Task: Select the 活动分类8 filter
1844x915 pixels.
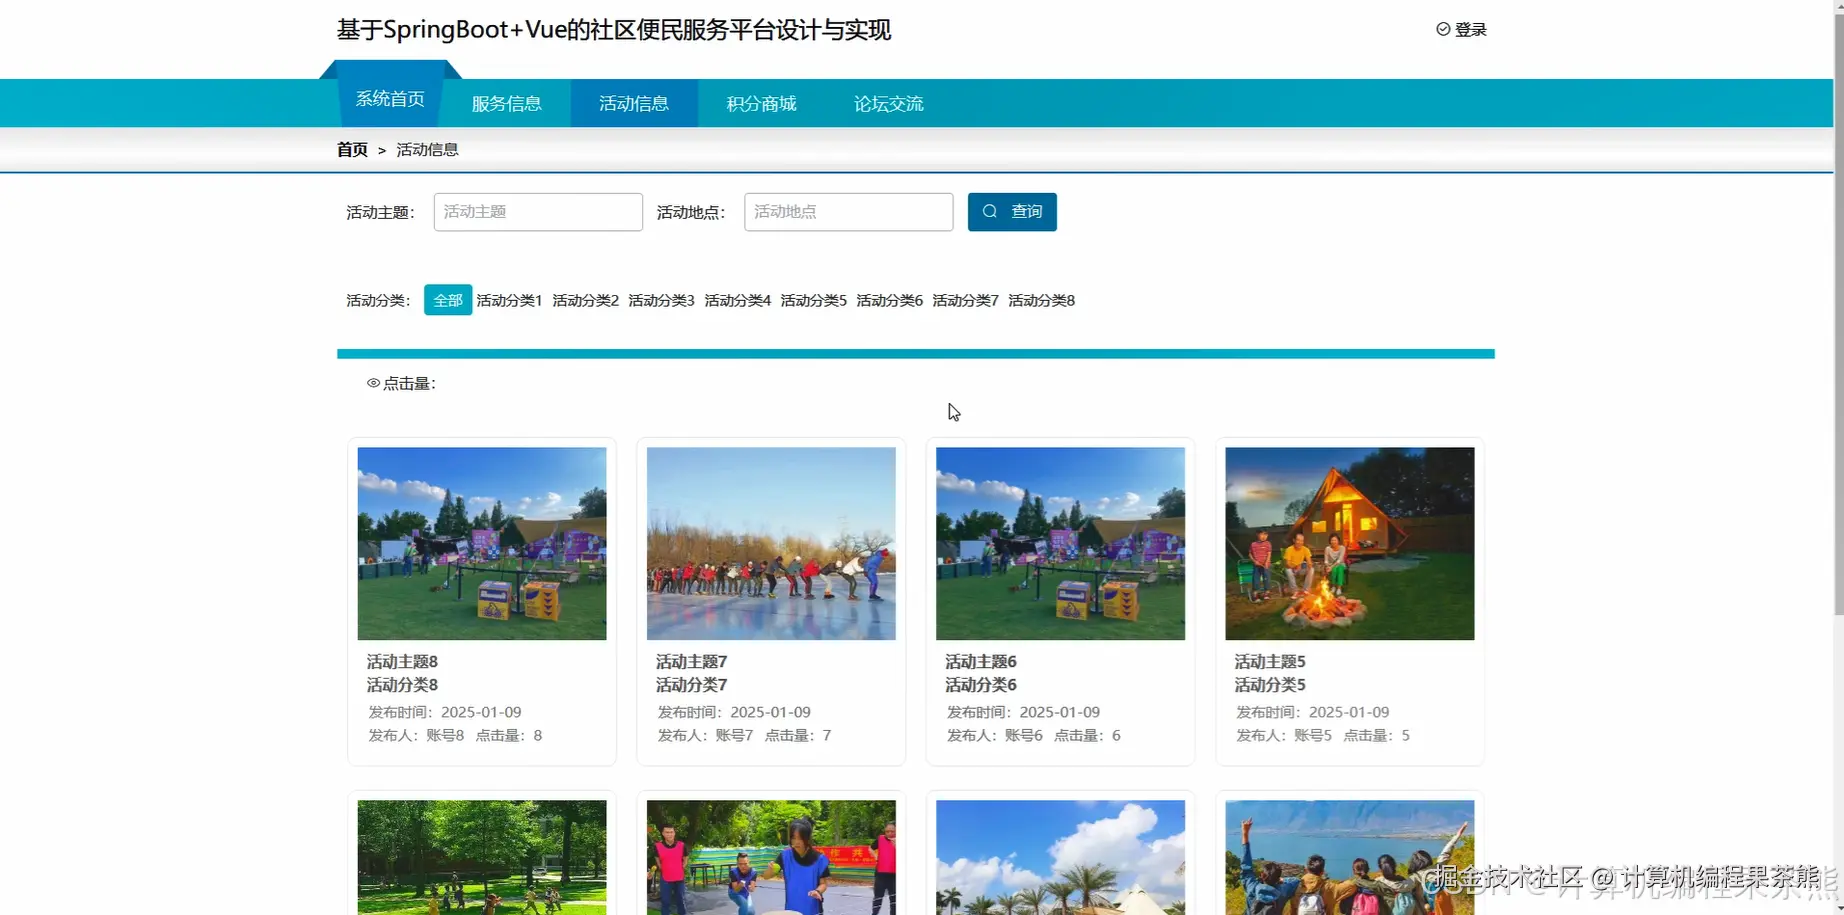Action: [x=1040, y=299]
